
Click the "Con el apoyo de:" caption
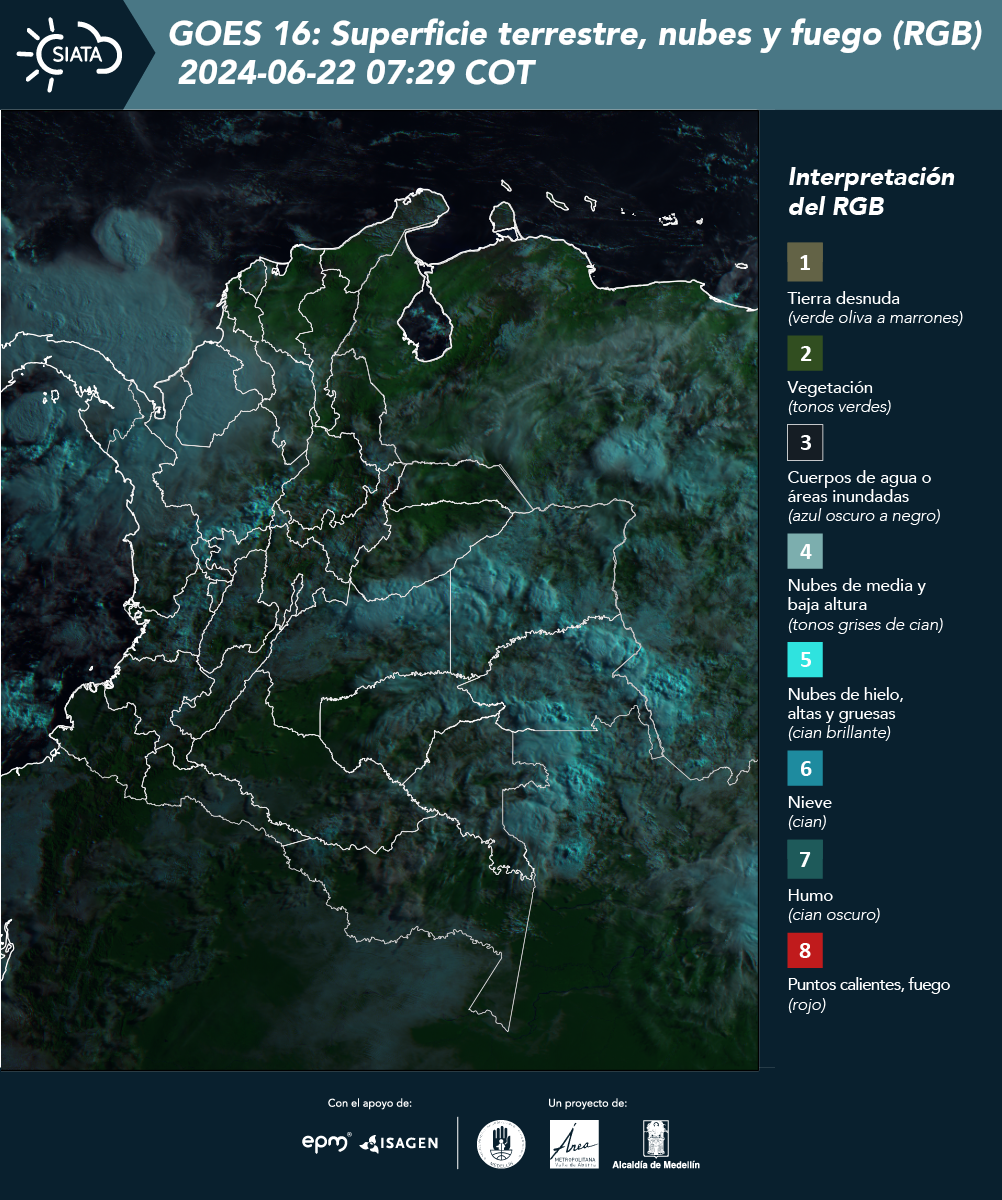click(x=370, y=1103)
